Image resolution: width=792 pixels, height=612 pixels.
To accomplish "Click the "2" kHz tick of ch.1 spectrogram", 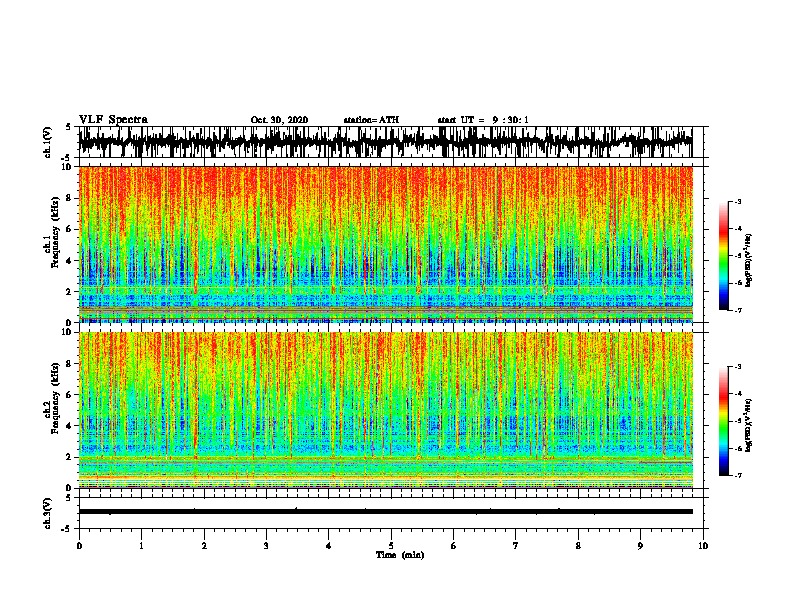I will [70, 292].
